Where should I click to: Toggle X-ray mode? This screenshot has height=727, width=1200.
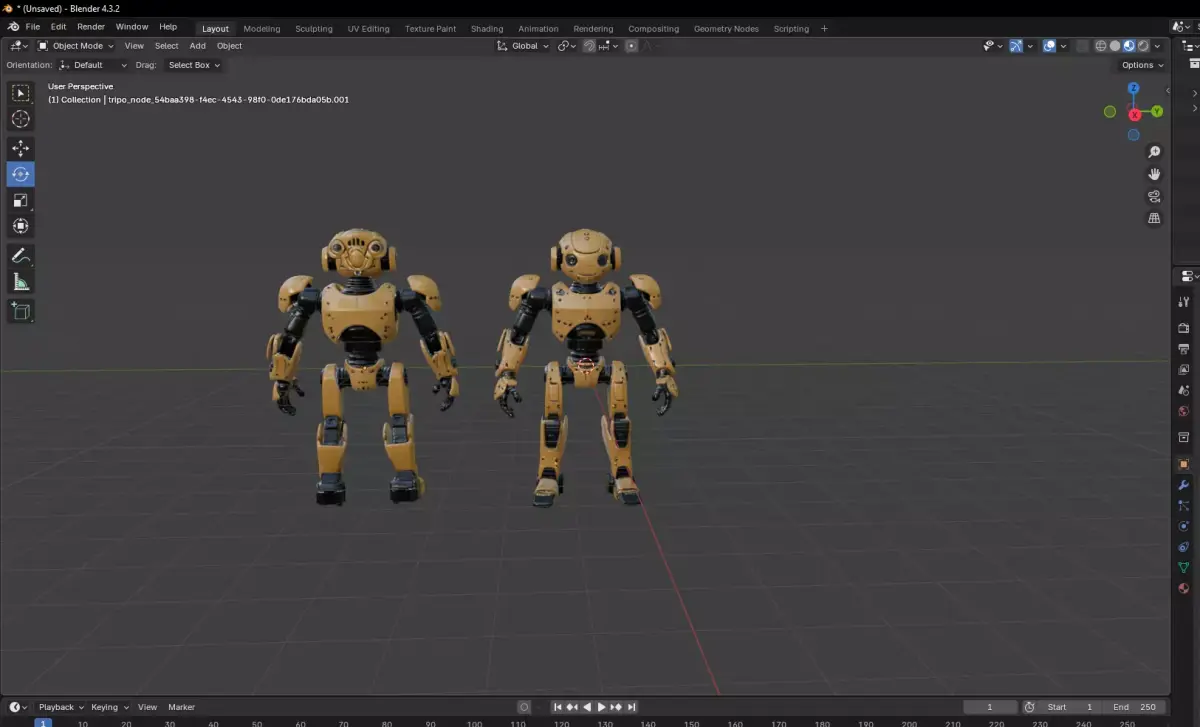click(x=1083, y=46)
